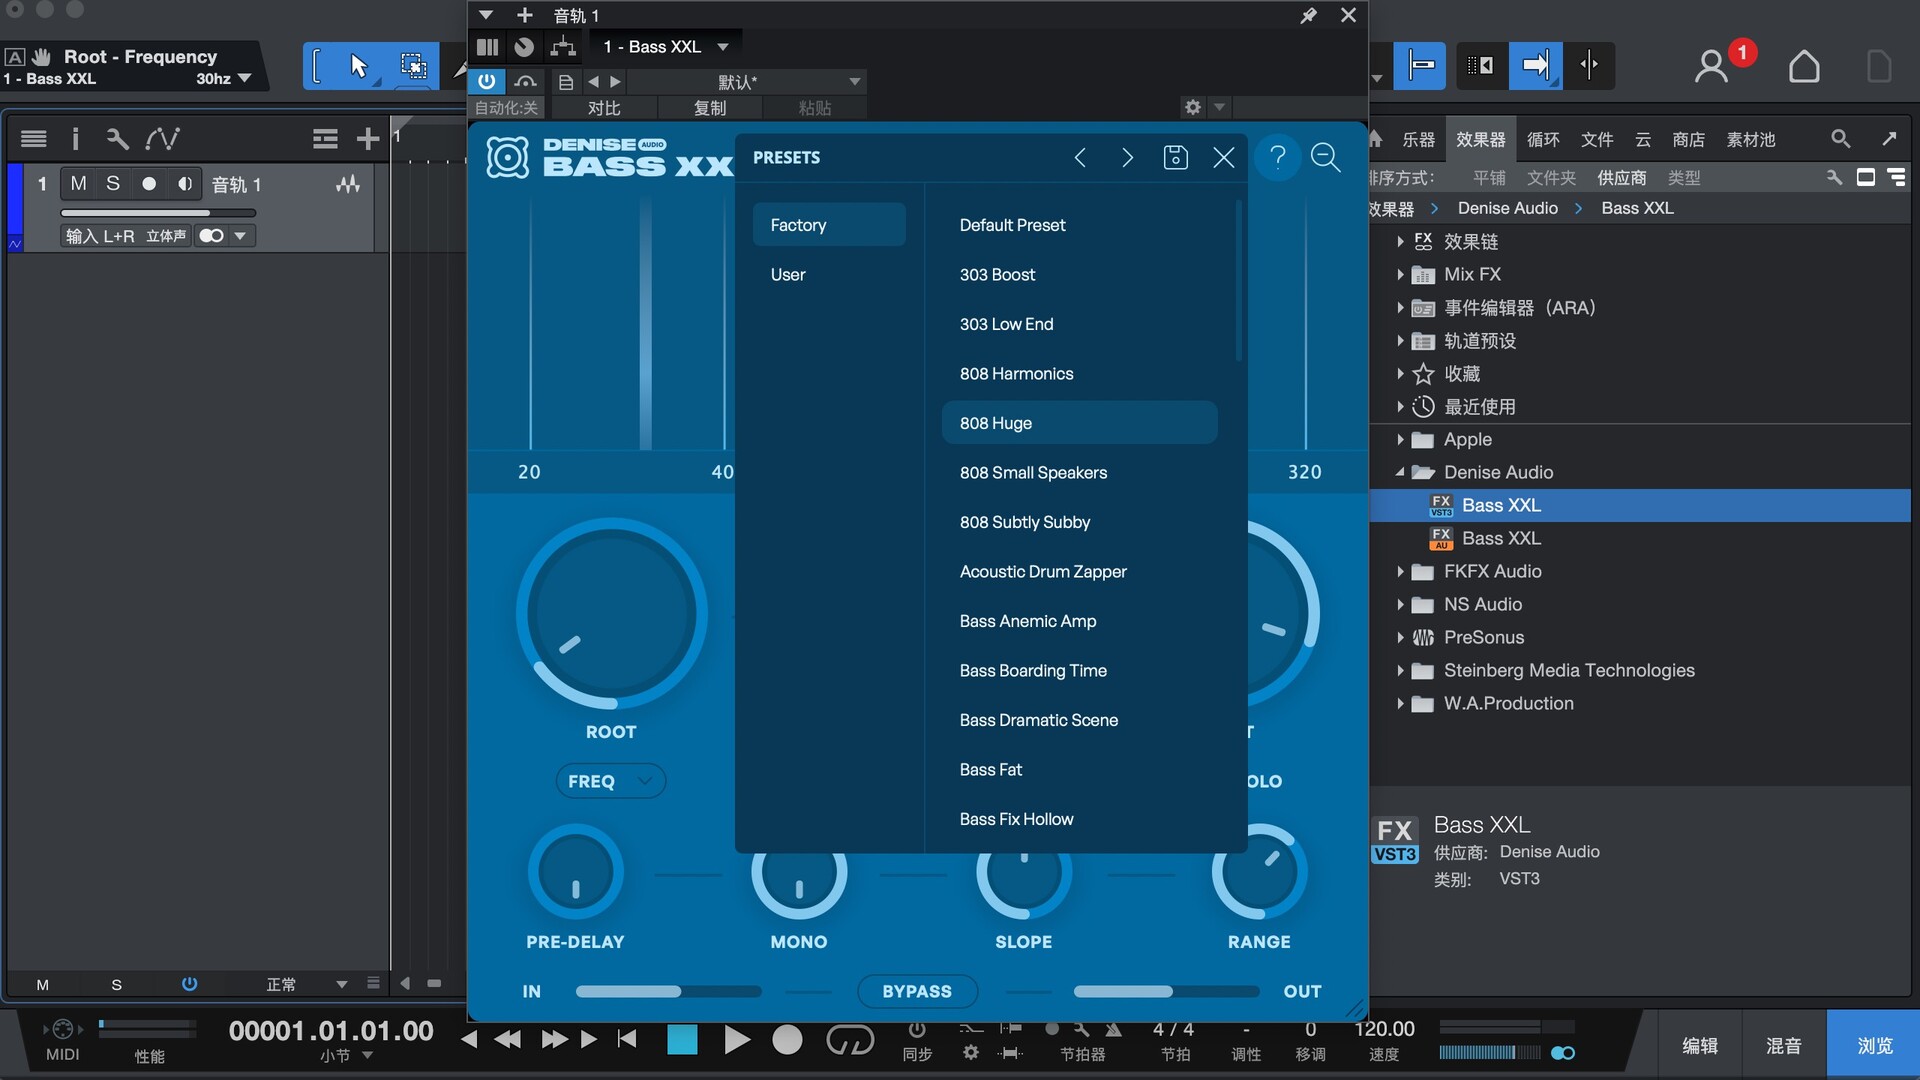This screenshot has width=1920, height=1080.
Task: Click the BYPASS button
Action: 916,991
